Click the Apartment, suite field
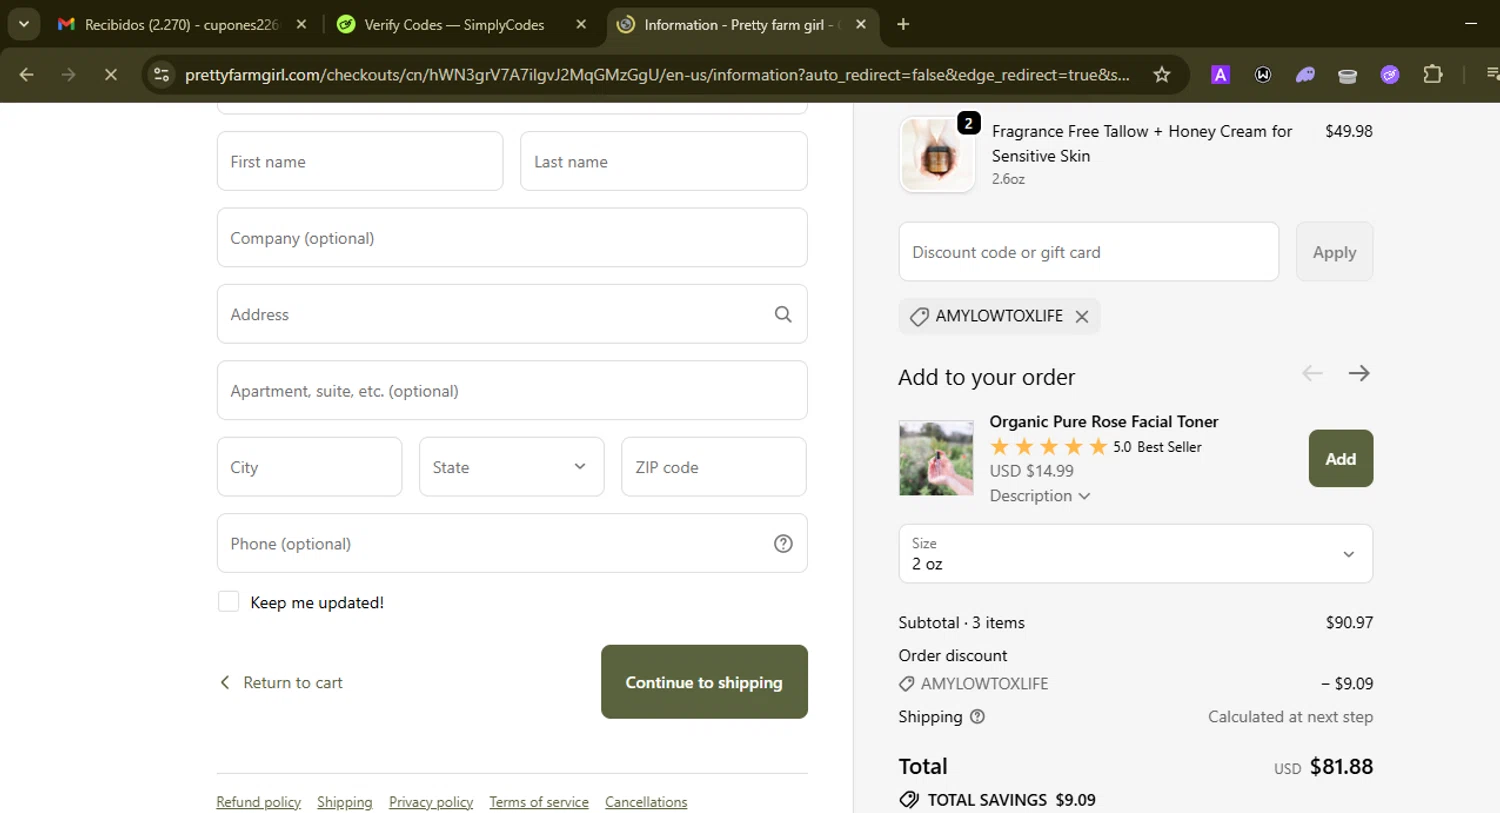 pyautogui.click(x=512, y=390)
